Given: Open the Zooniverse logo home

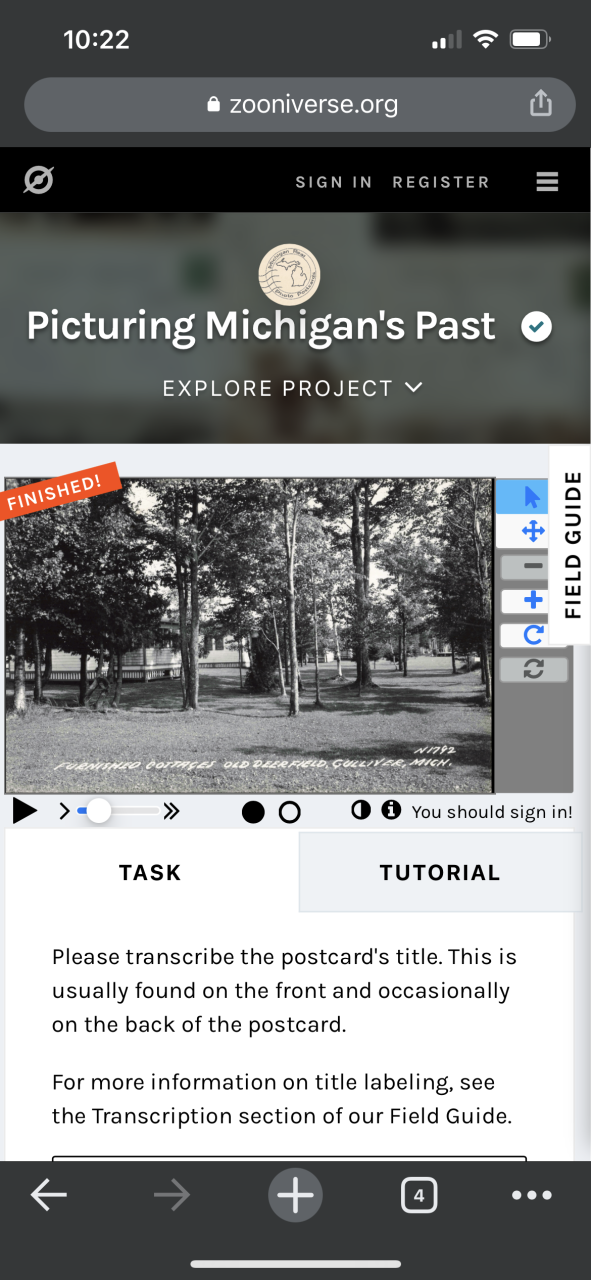Looking at the screenshot, I should pyautogui.click(x=38, y=181).
